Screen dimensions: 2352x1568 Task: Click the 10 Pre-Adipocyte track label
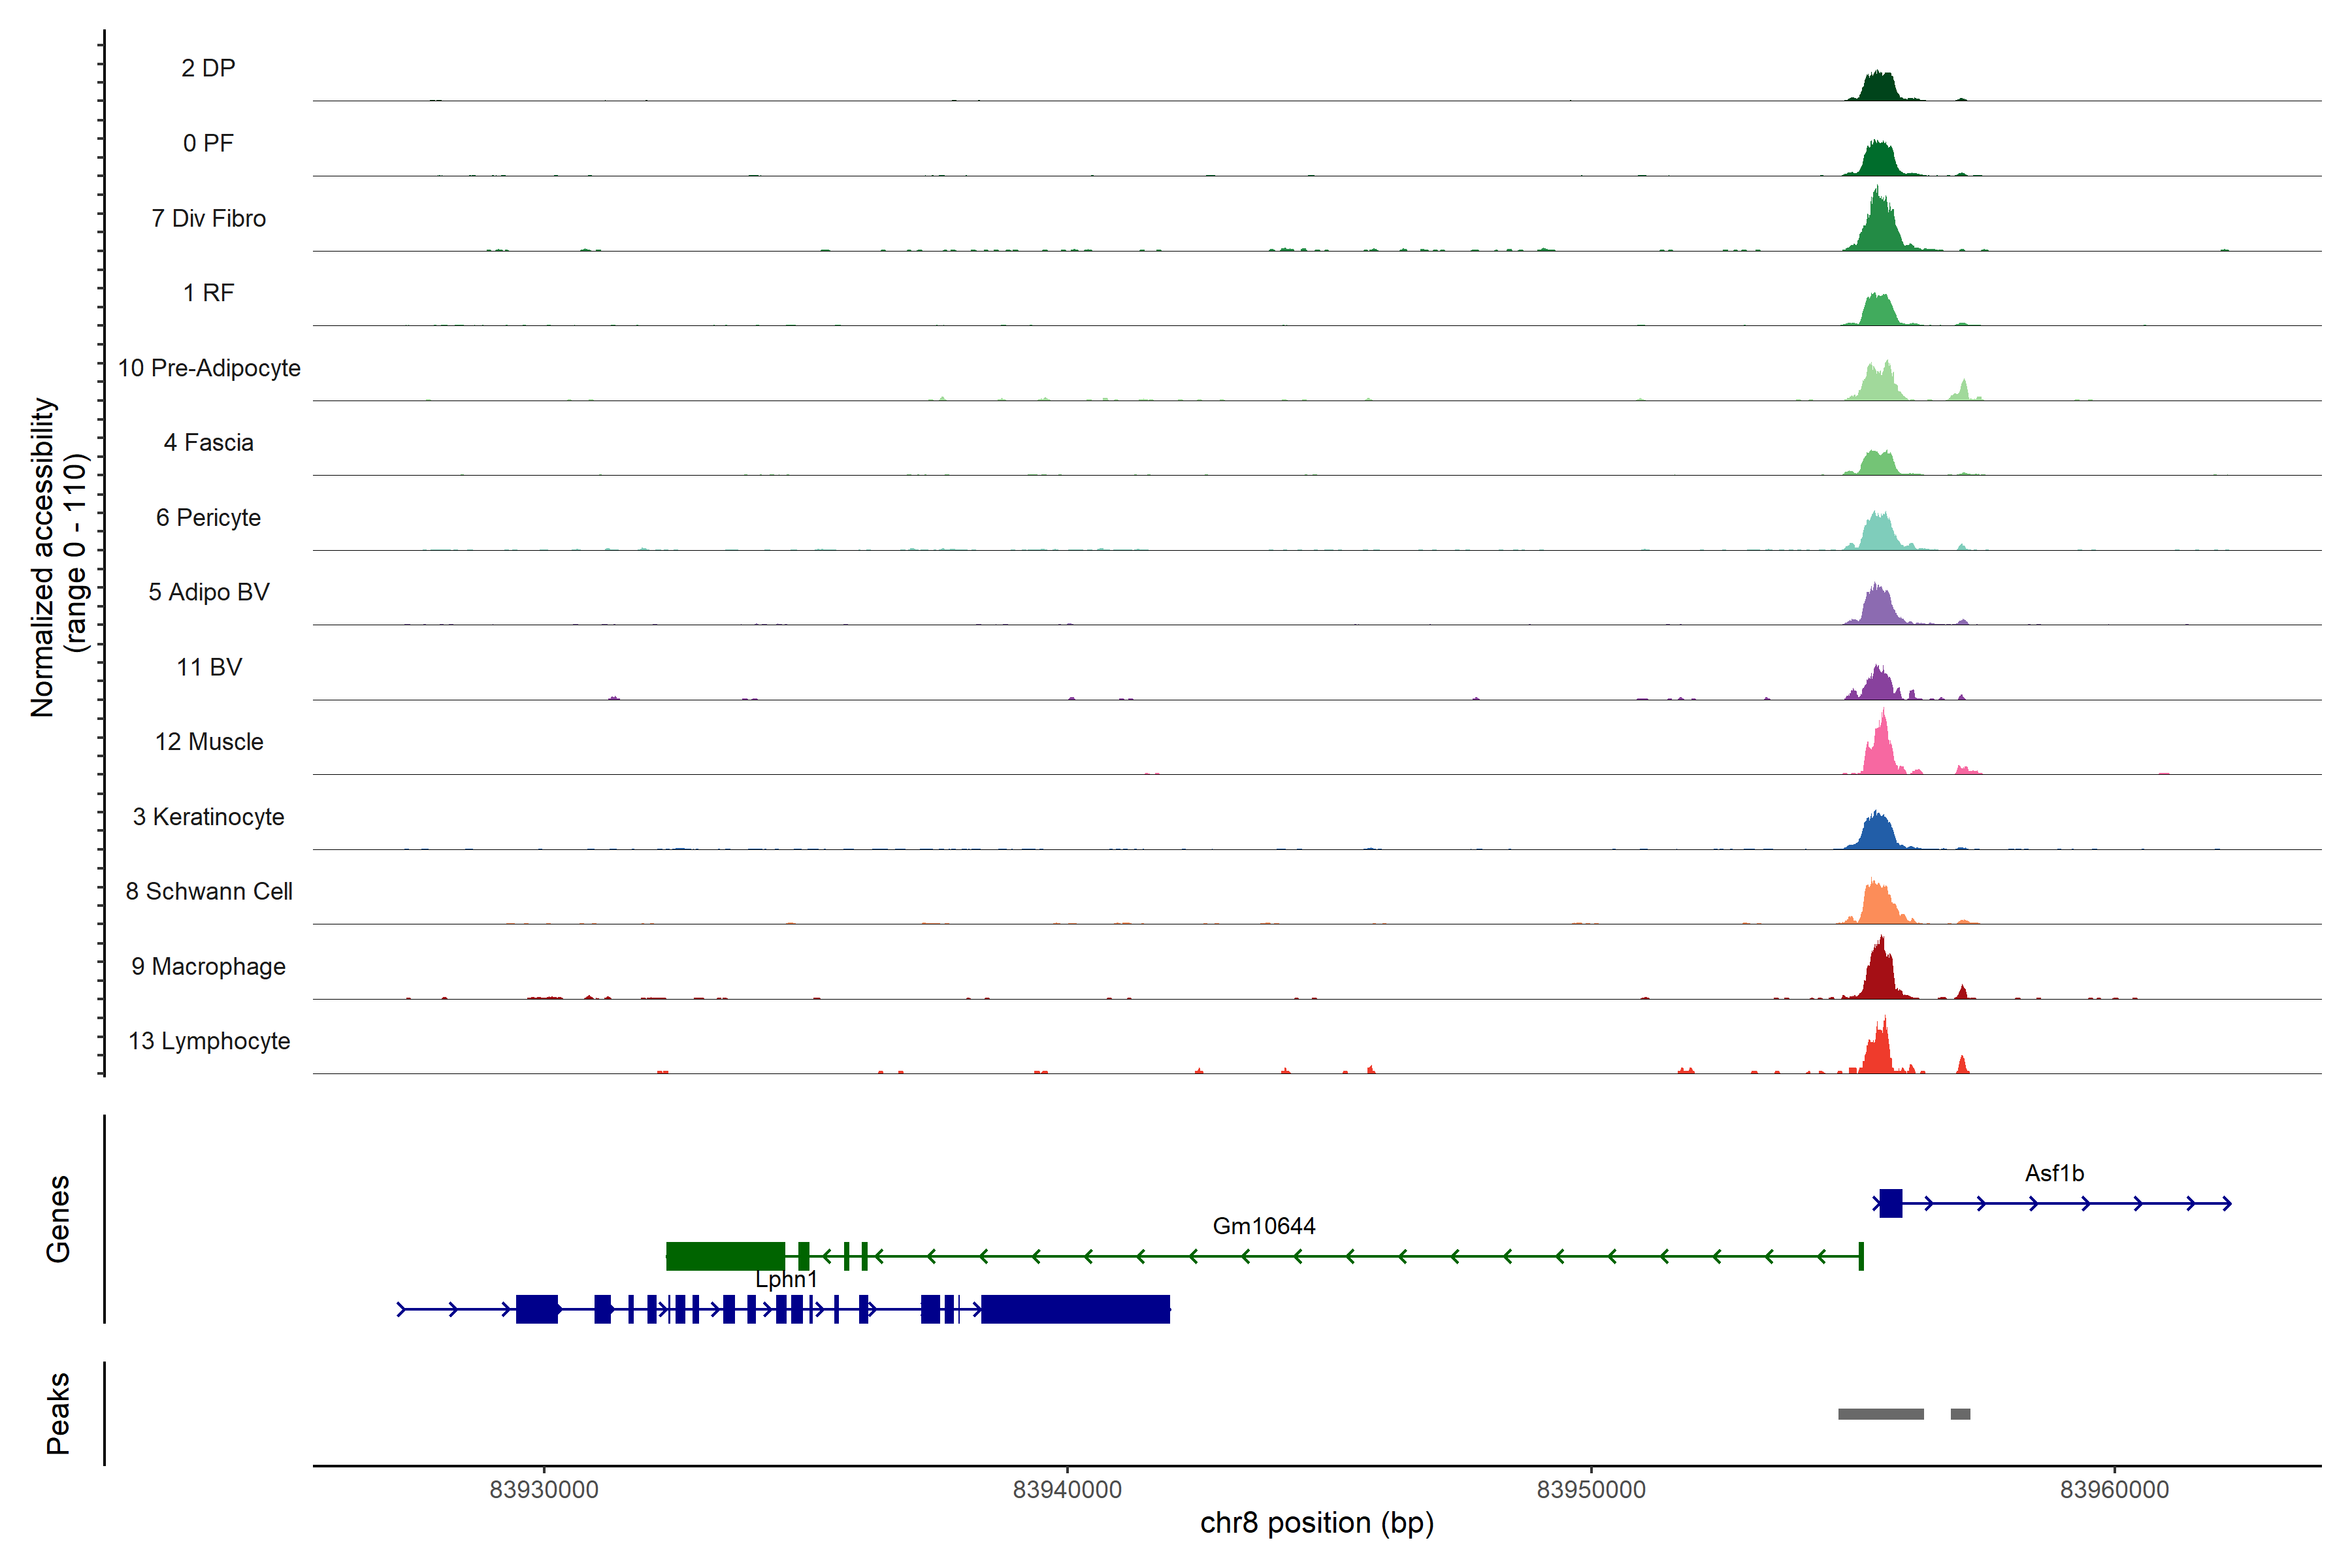click(x=209, y=368)
